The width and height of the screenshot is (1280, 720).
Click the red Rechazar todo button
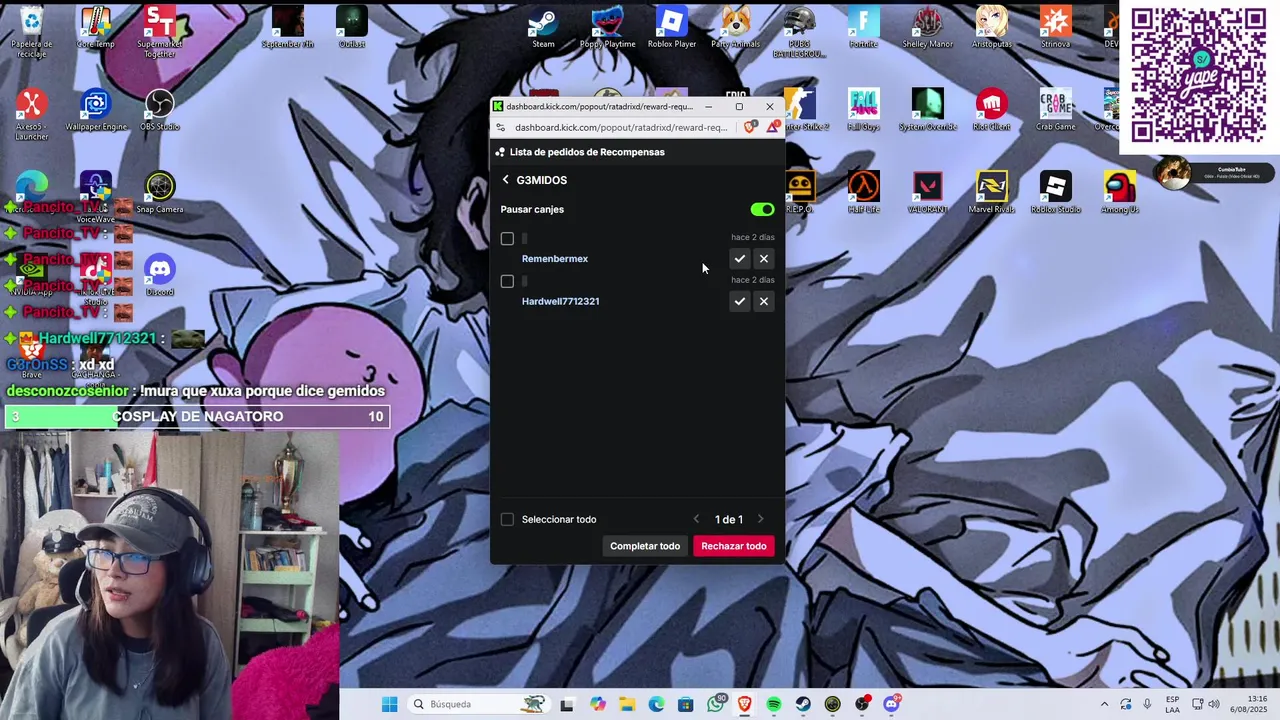tap(734, 546)
